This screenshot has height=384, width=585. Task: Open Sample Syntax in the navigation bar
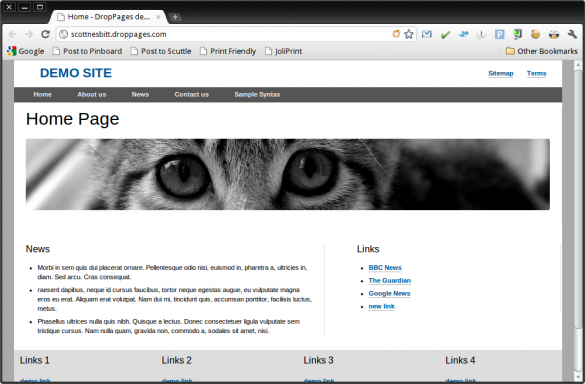click(257, 95)
